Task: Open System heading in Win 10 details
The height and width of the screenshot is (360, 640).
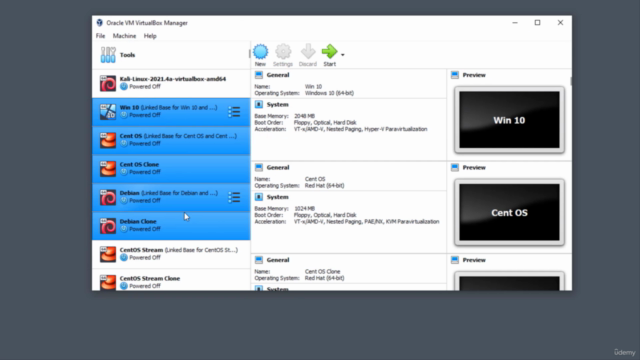Action: click(x=277, y=104)
